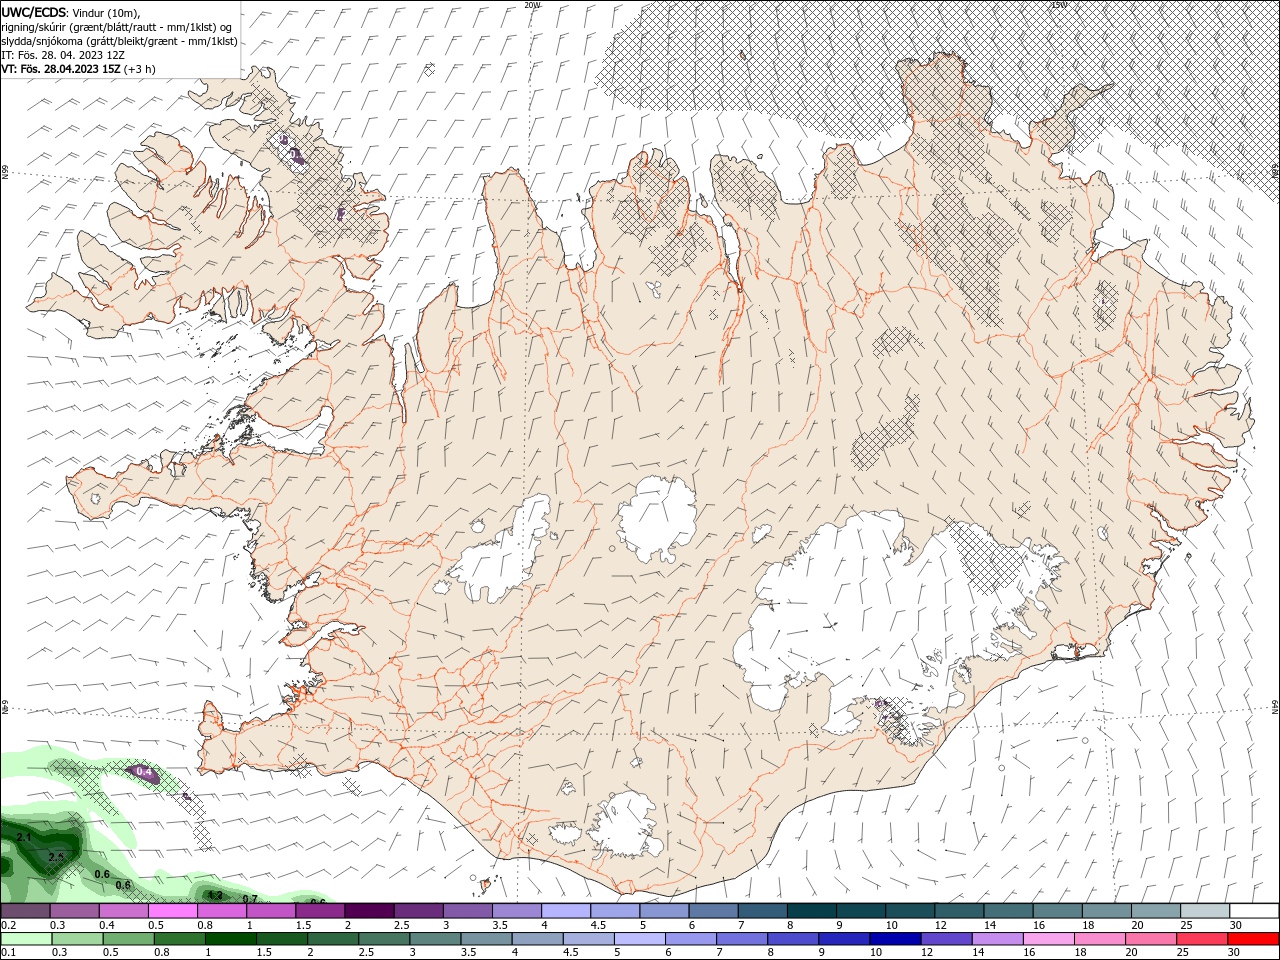Click the pale lavender swatch labeled 4 in upper scale
This screenshot has height=960, width=1280.
pos(566,911)
